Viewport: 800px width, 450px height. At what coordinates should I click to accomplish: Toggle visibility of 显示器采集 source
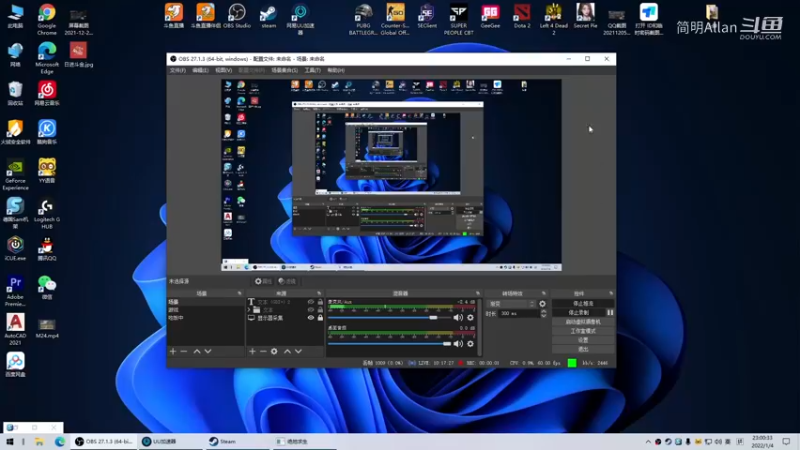[311, 318]
